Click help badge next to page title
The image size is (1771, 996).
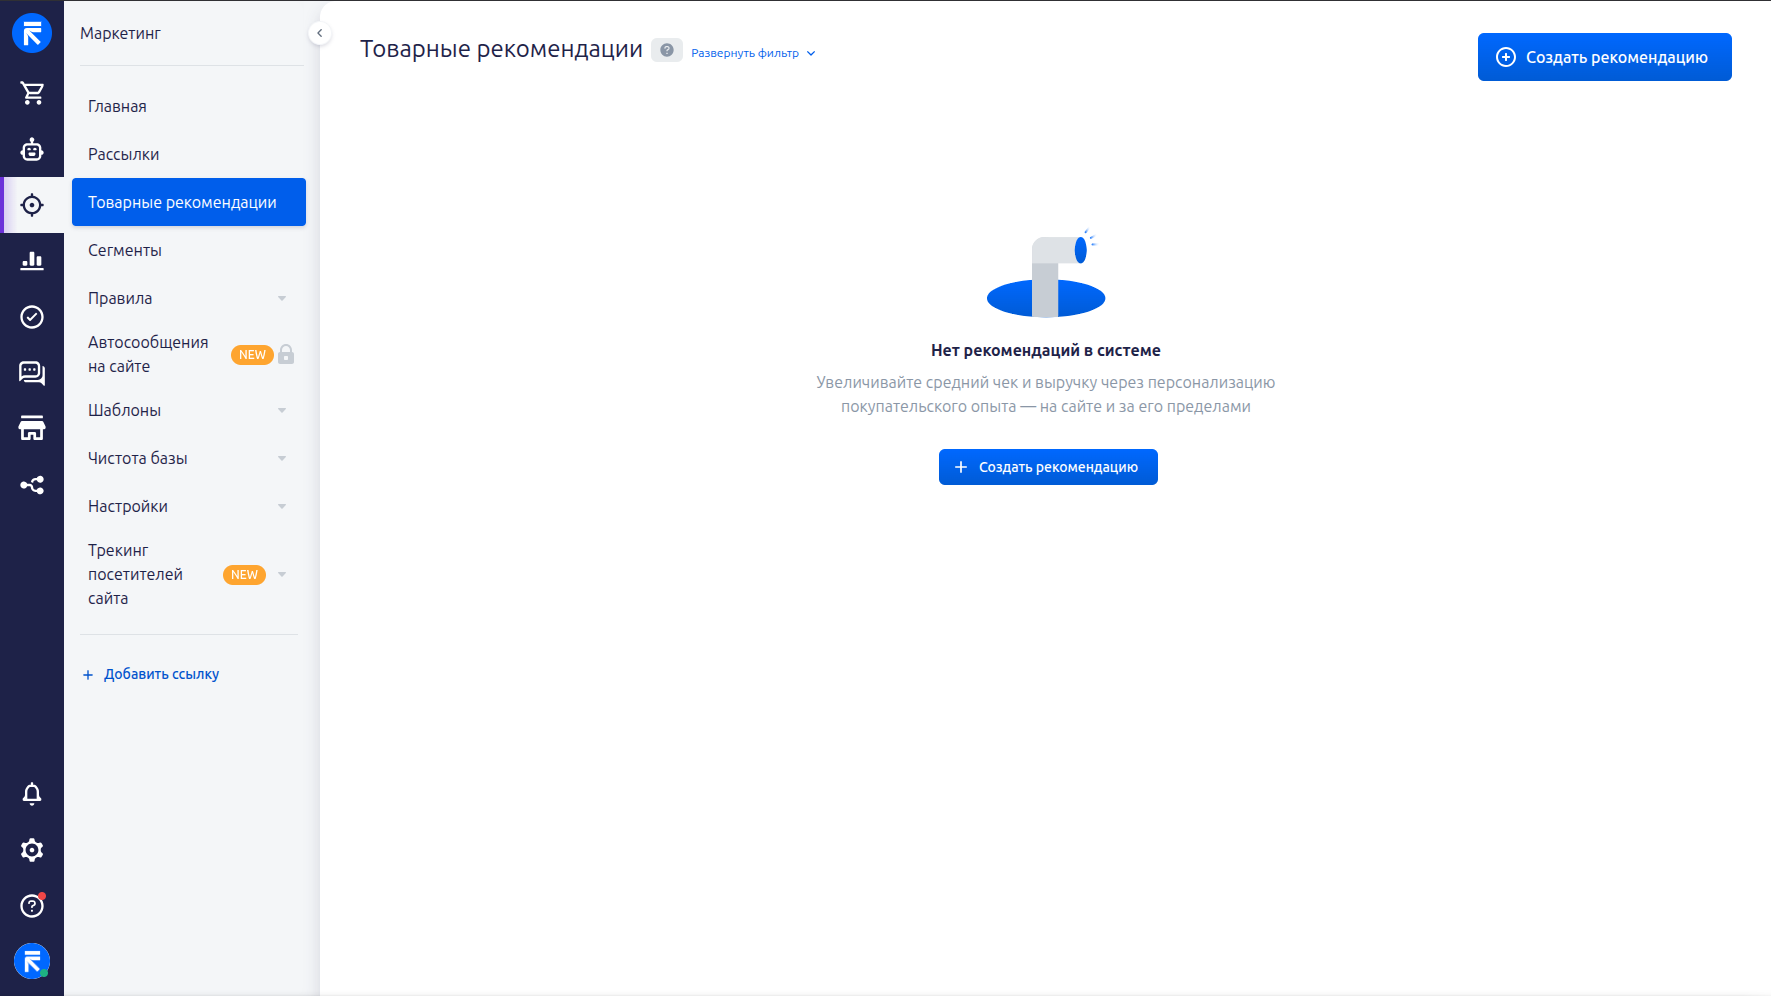click(667, 50)
